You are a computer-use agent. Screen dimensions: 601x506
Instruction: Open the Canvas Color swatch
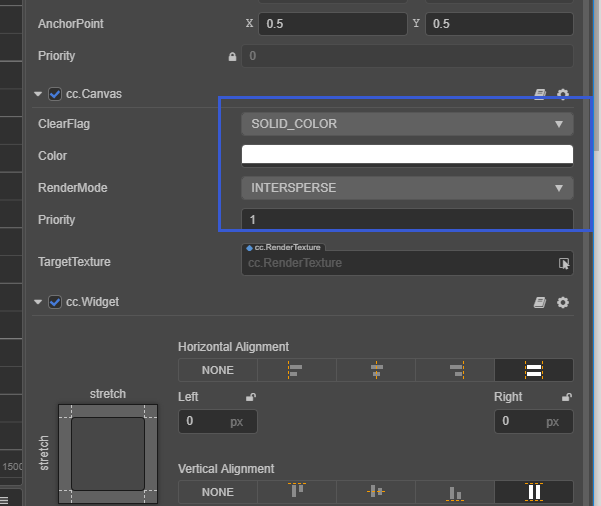click(407, 155)
